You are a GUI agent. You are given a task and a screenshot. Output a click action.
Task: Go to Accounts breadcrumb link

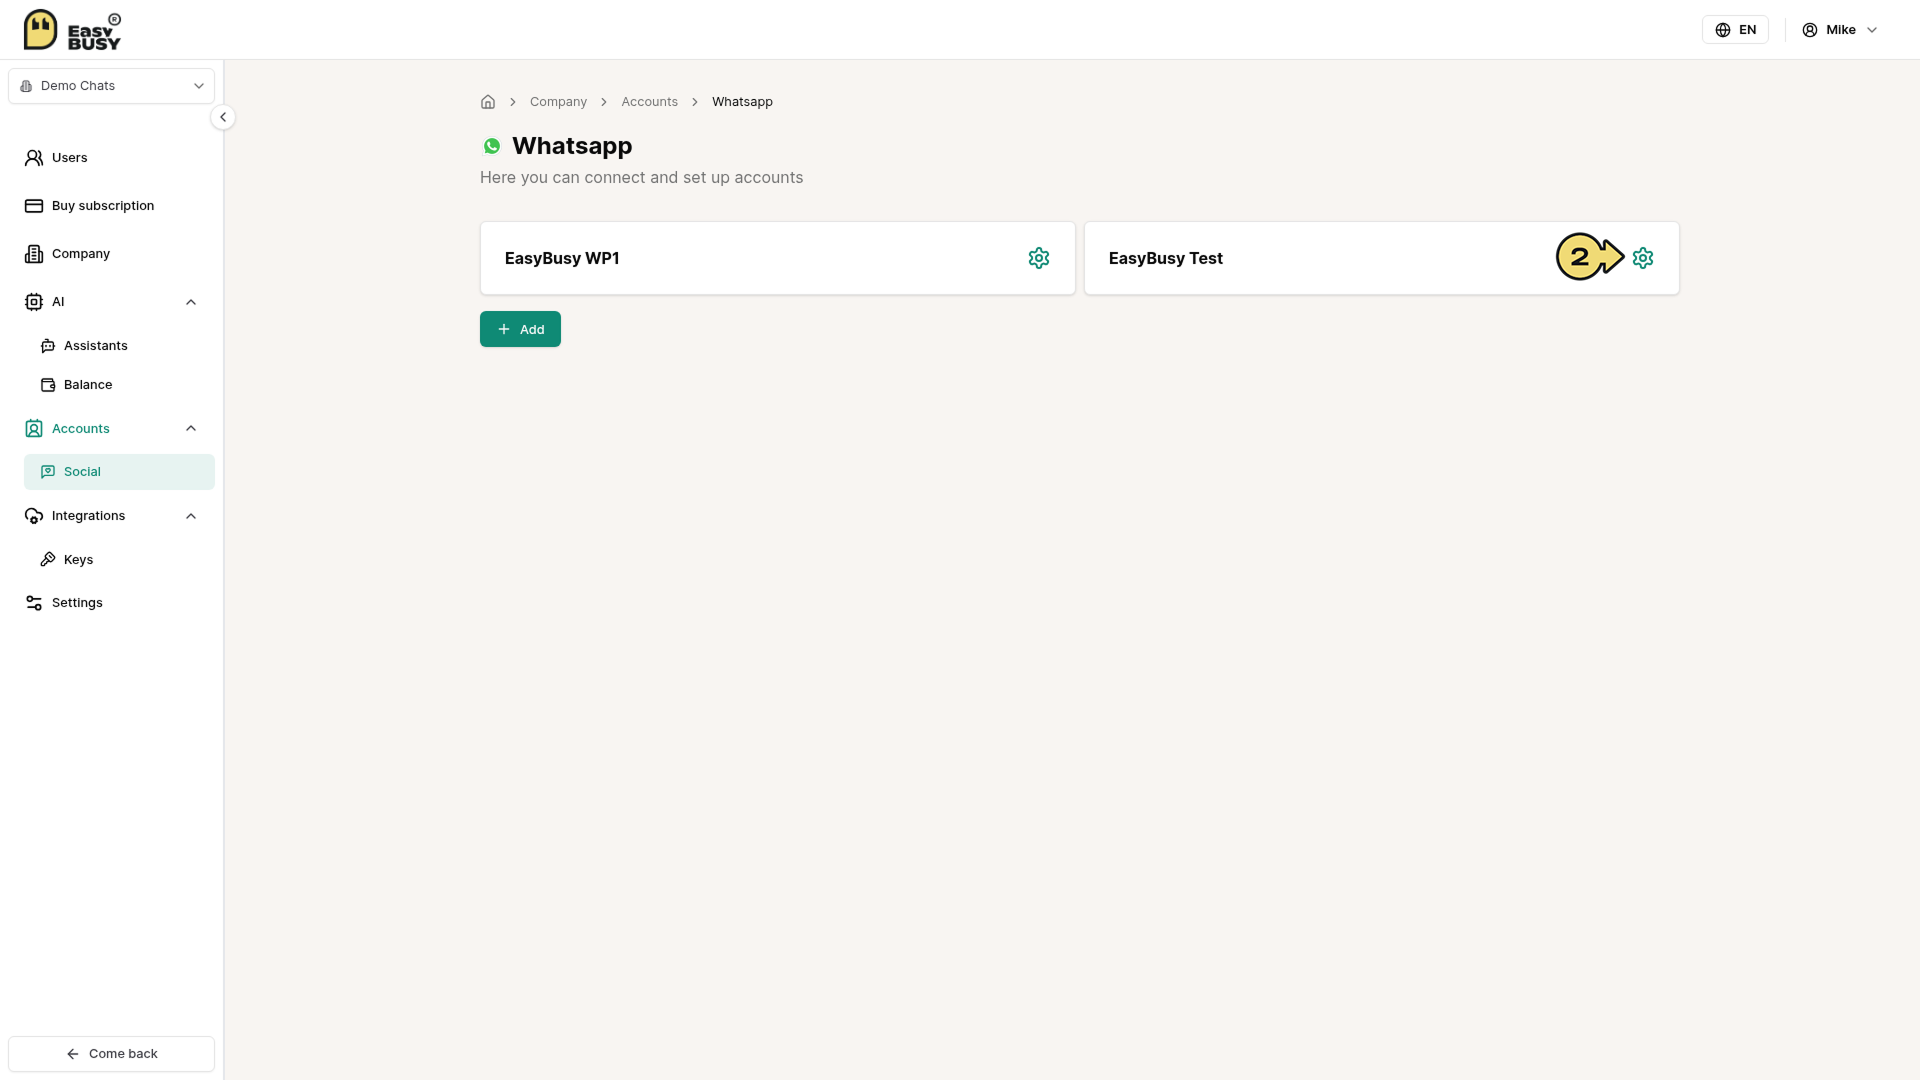[649, 102]
